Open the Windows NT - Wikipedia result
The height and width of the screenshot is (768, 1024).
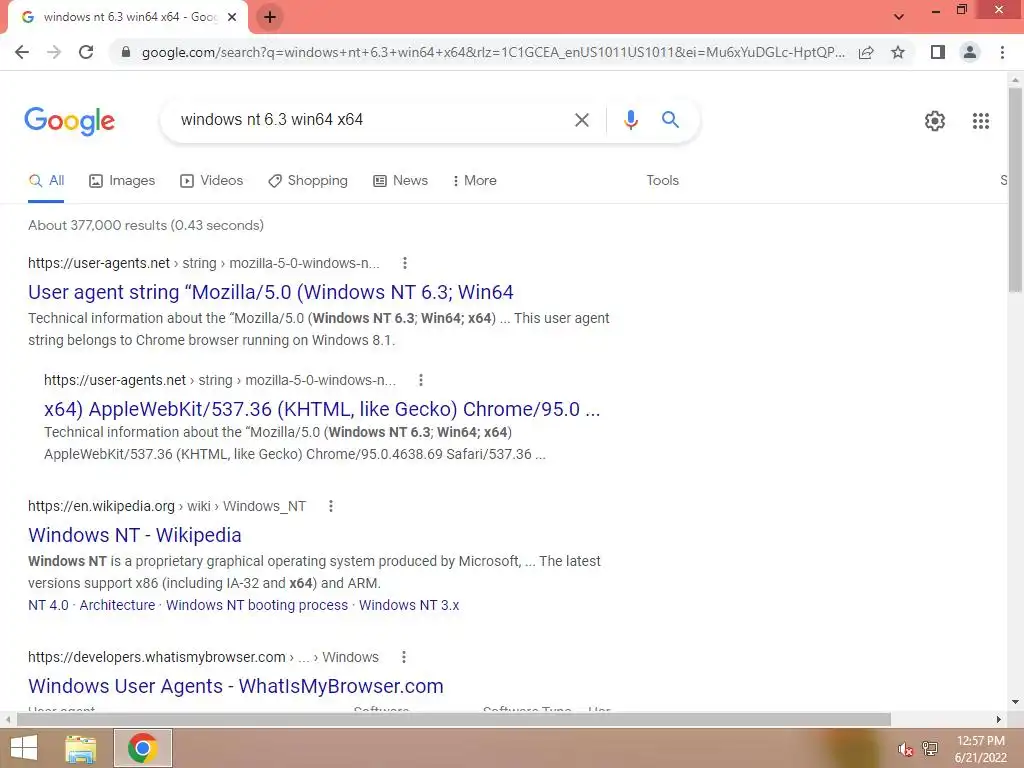coord(135,535)
